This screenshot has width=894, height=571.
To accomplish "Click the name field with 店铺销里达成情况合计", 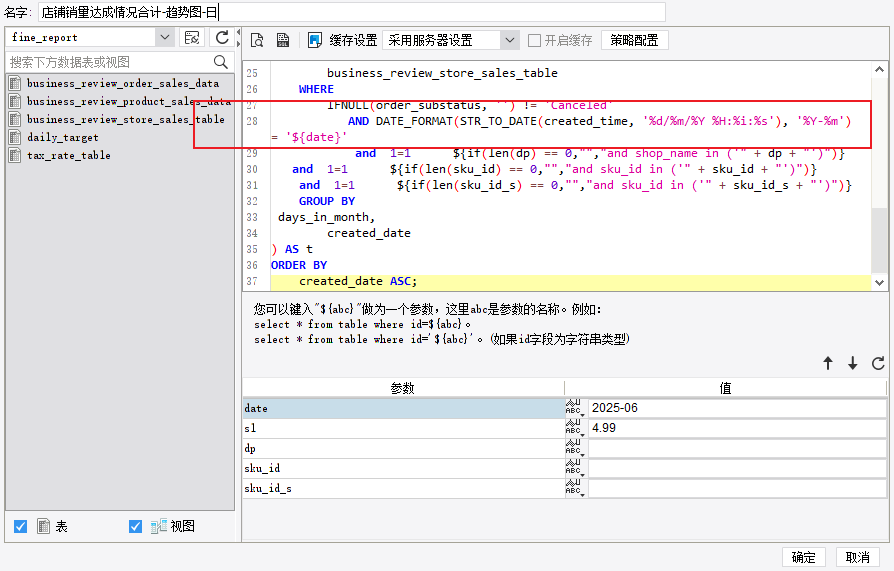I will (352, 12).
